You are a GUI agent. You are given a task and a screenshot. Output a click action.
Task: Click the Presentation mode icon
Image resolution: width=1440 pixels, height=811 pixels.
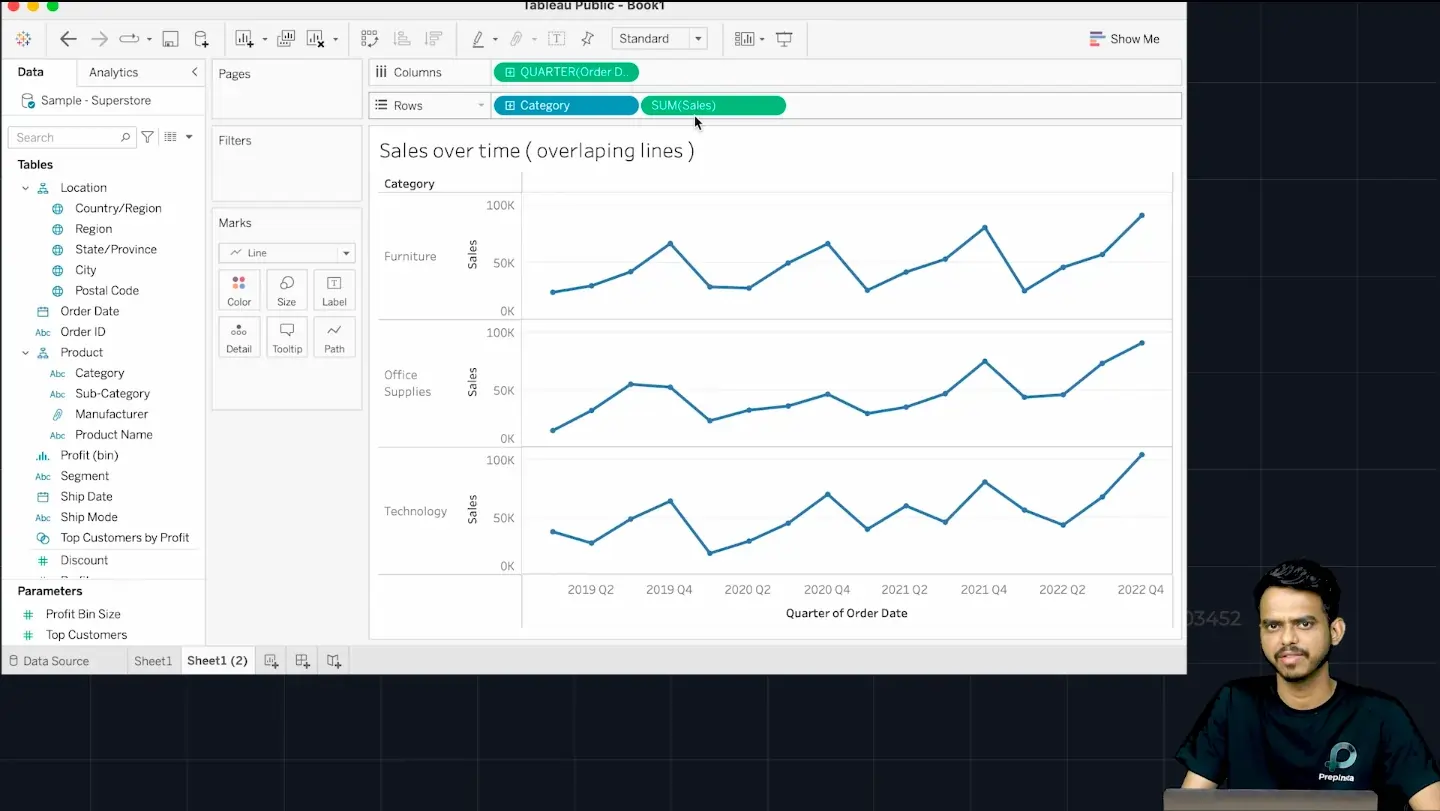[784, 39]
